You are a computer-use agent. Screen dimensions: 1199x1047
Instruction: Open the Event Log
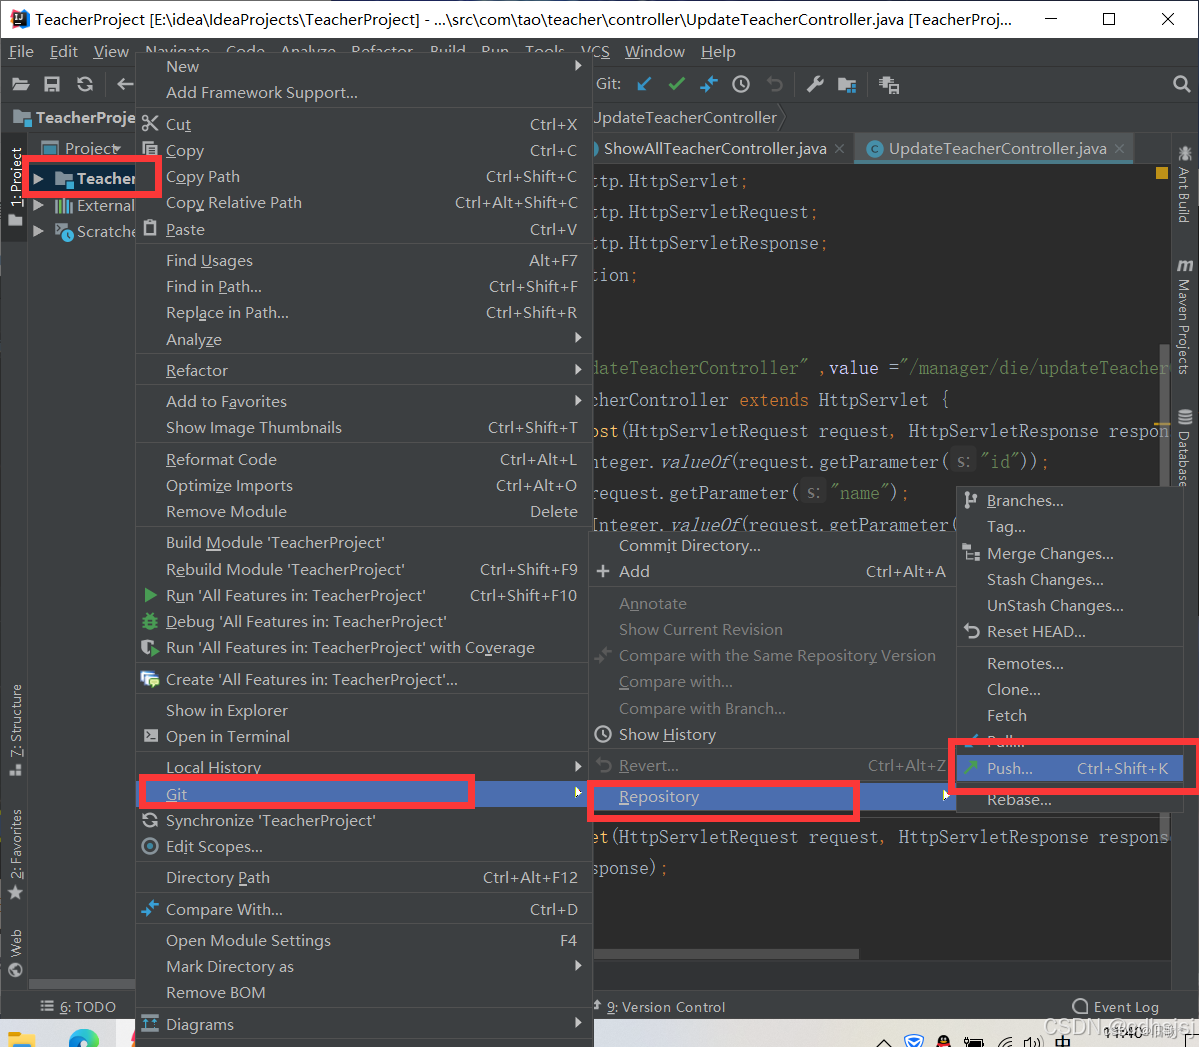click(x=1116, y=1006)
